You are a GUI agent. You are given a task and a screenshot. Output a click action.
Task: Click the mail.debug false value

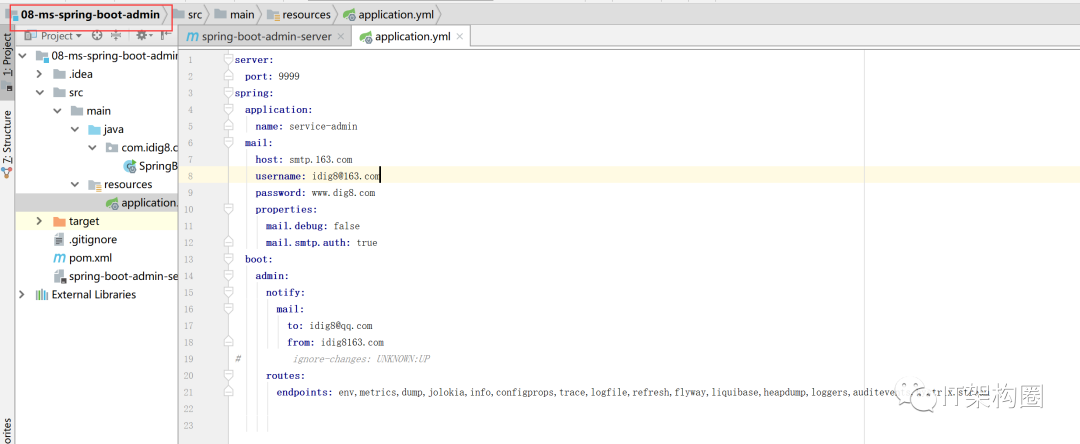tap(346, 226)
